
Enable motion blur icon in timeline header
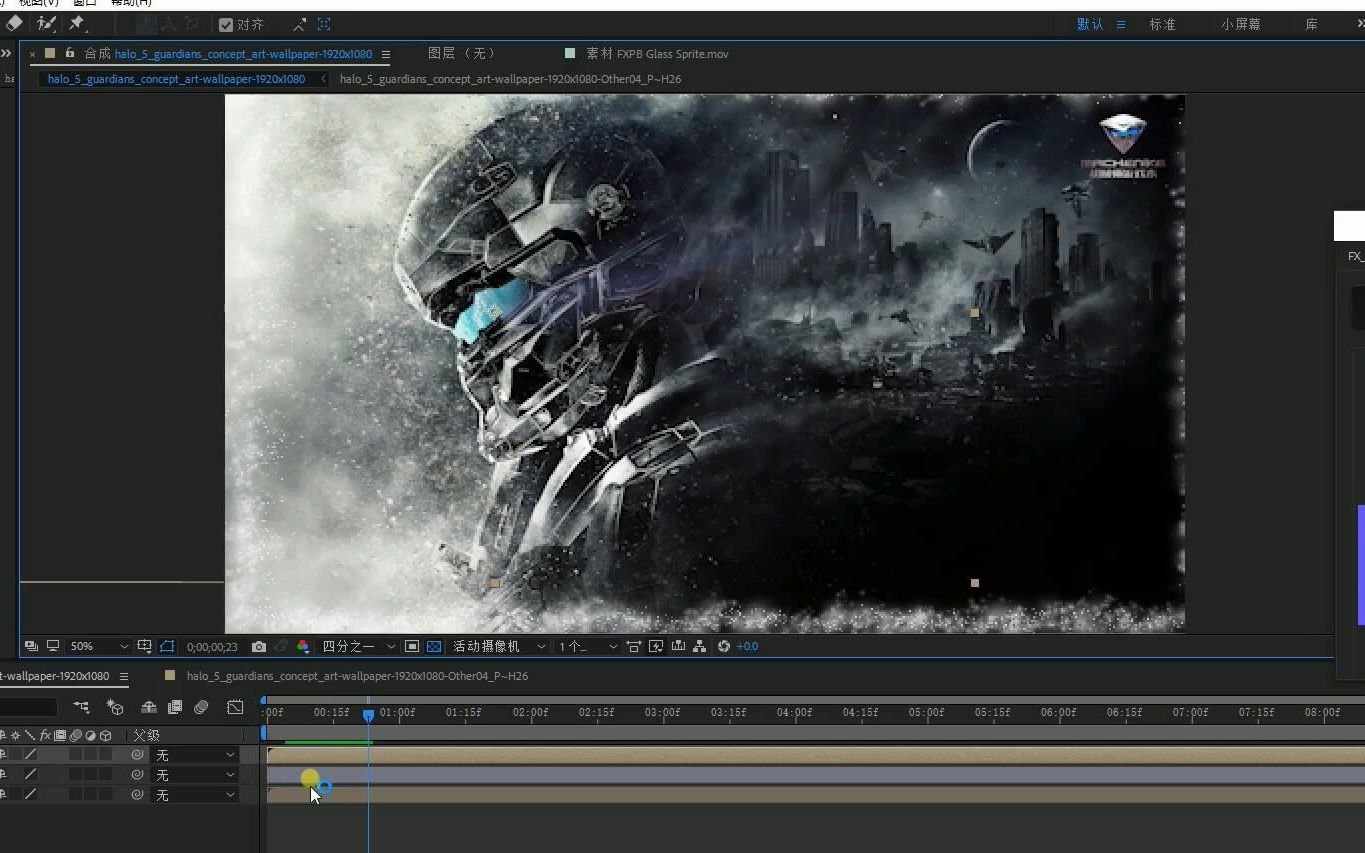click(201, 707)
